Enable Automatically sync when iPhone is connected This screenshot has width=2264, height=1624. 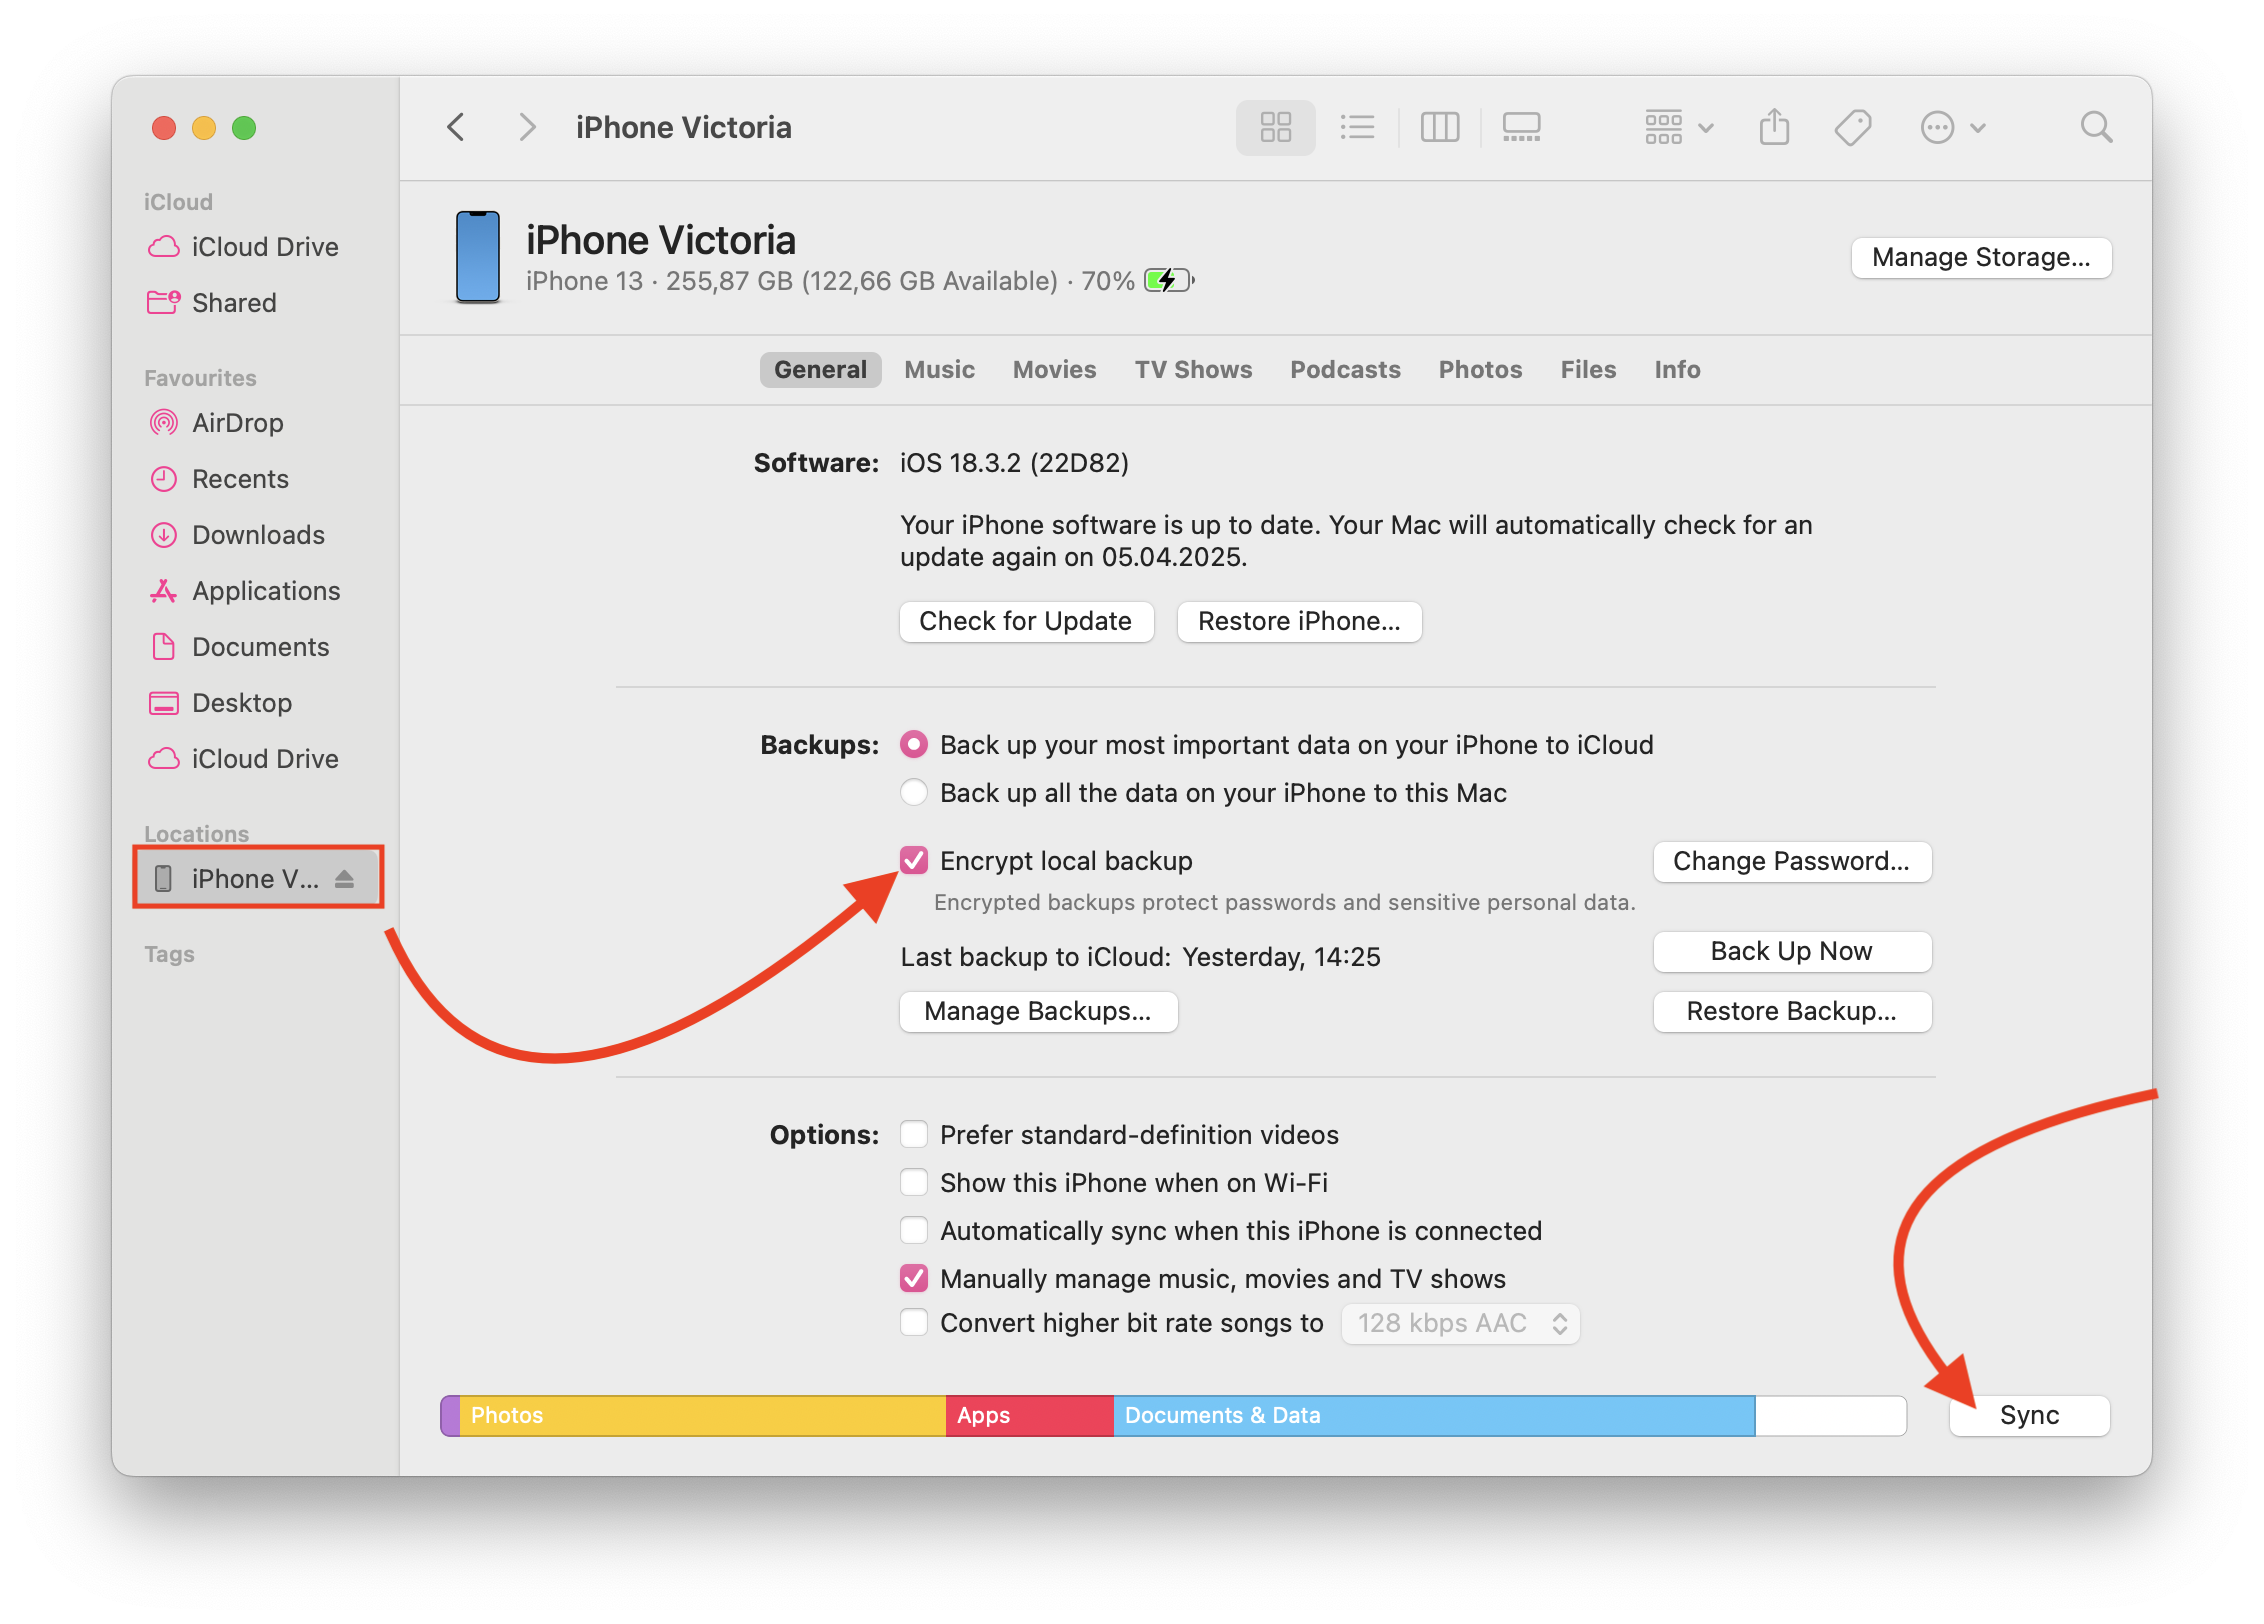point(913,1230)
